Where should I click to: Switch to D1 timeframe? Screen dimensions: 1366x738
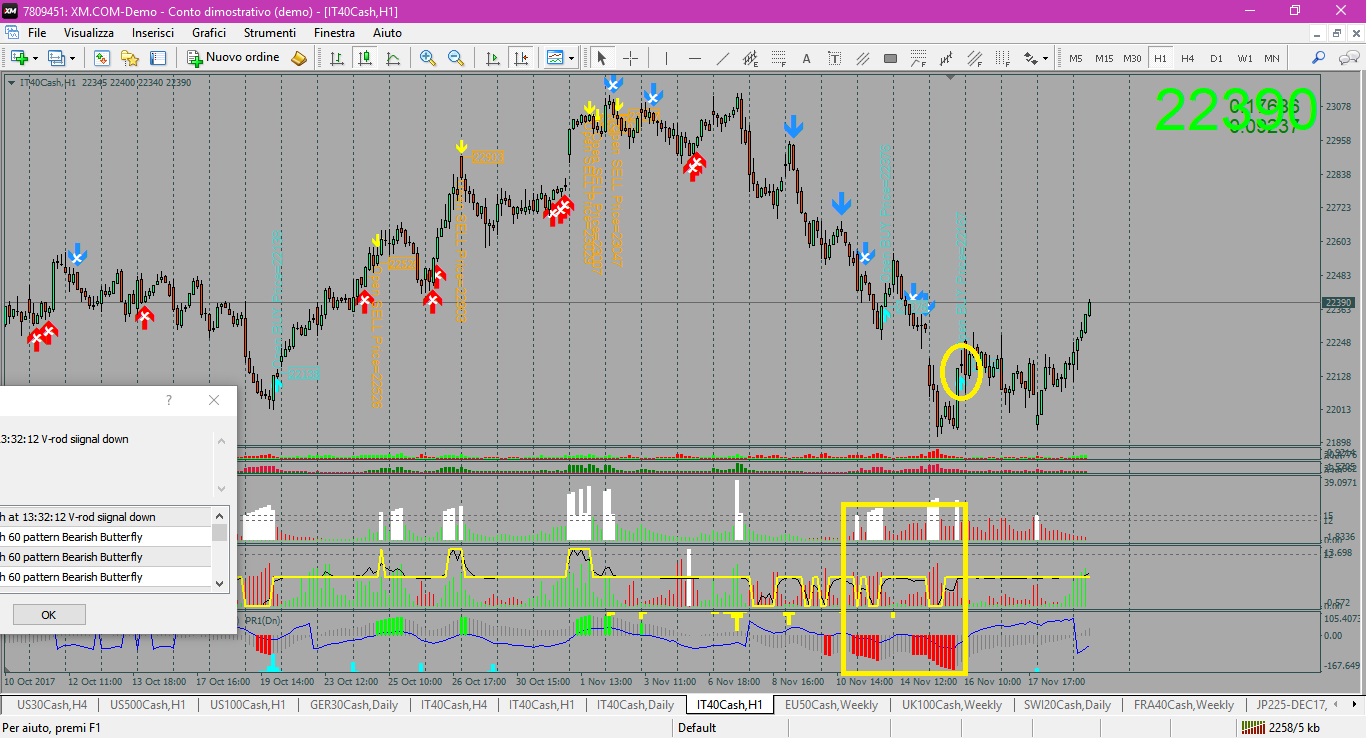tap(1216, 58)
